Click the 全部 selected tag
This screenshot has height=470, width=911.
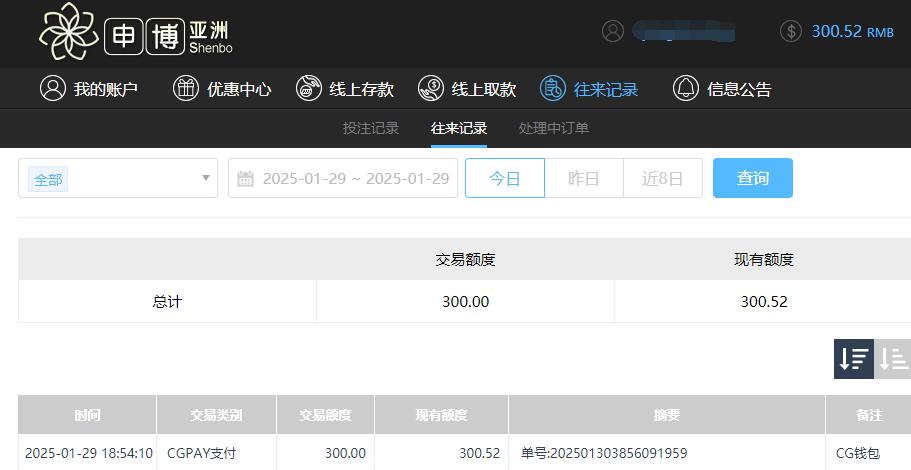pos(48,179)
